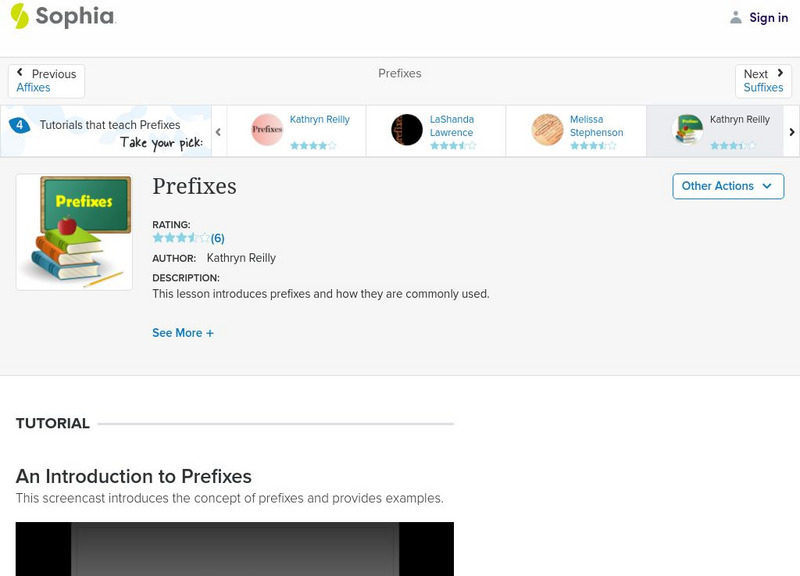Image resolution: width=800 pixels, height=576 pixels.
Task: Select Kathryn Reilly's pink Prefixes avatar
Action: click(267, 130)
